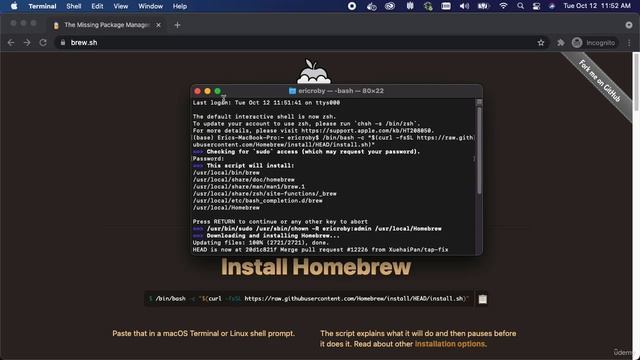Screen dimensions: 640x360
Task: Open the browser extensions puzzle icon
Action: pos(561,42)
